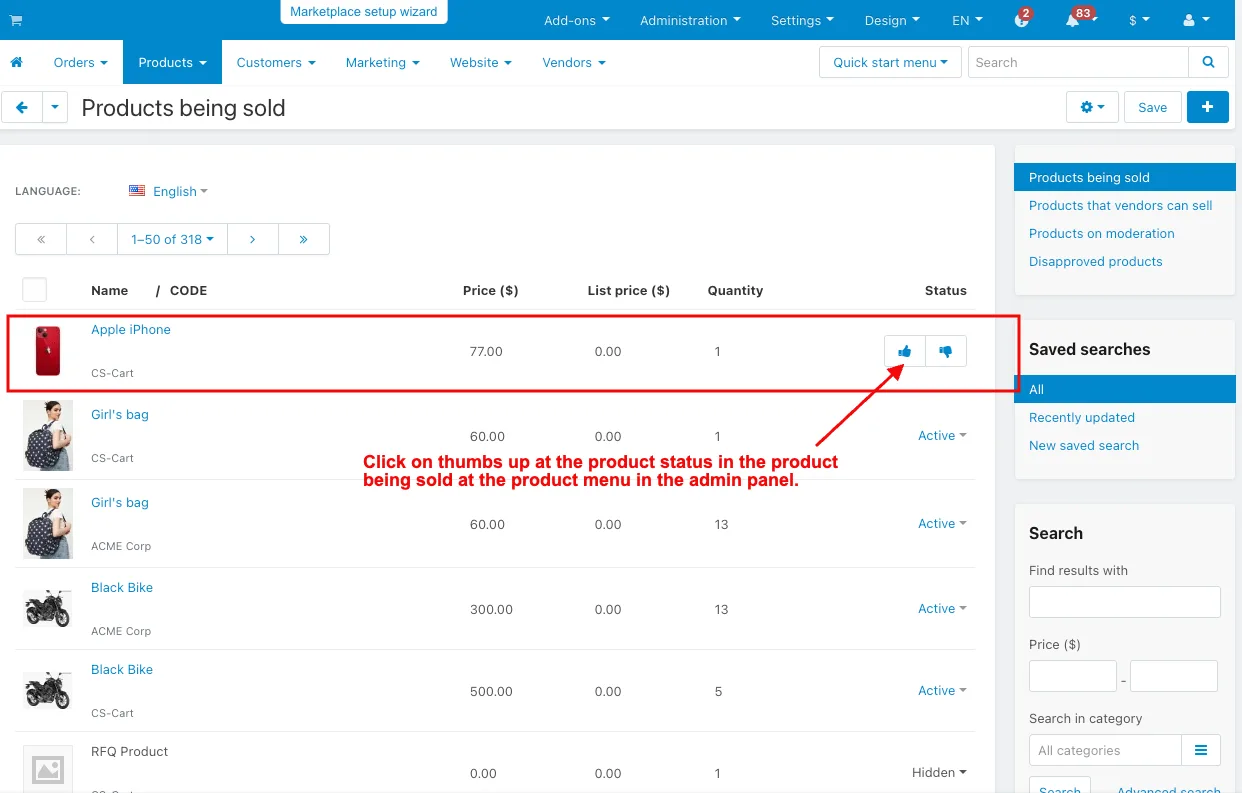
Task: Click the Find results with input field
Action: coord(1124,602)
